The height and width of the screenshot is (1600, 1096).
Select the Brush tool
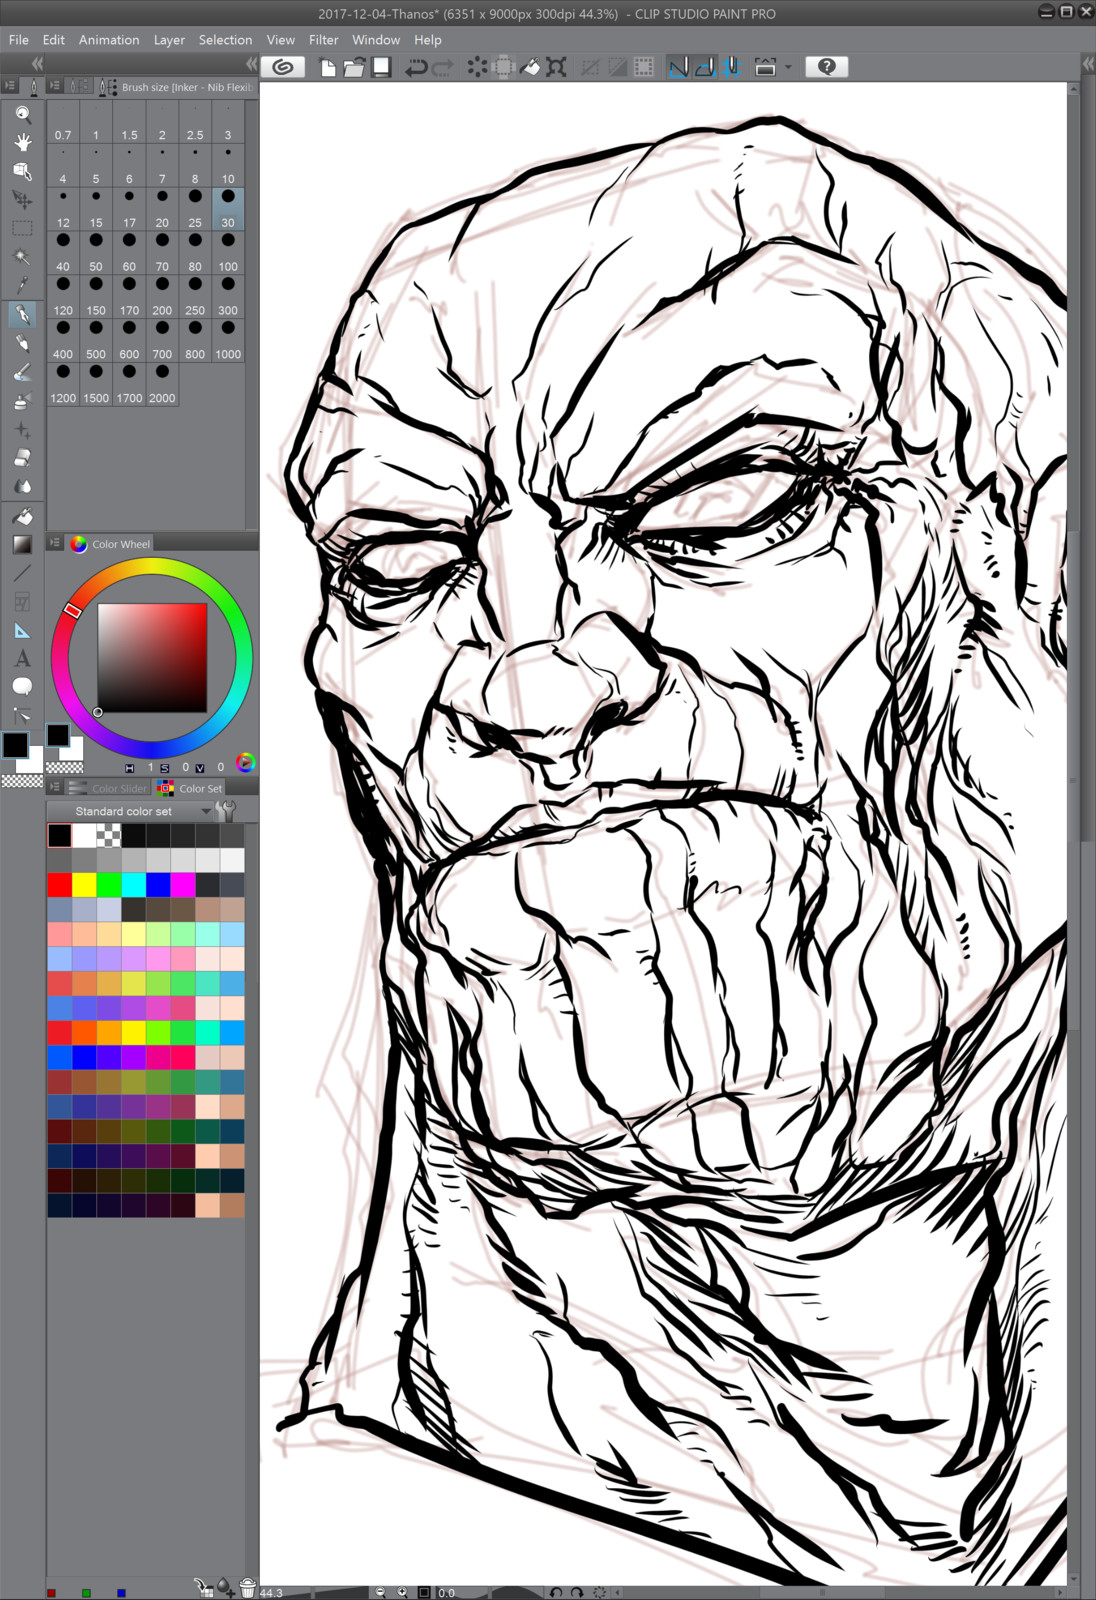point(22,372)
